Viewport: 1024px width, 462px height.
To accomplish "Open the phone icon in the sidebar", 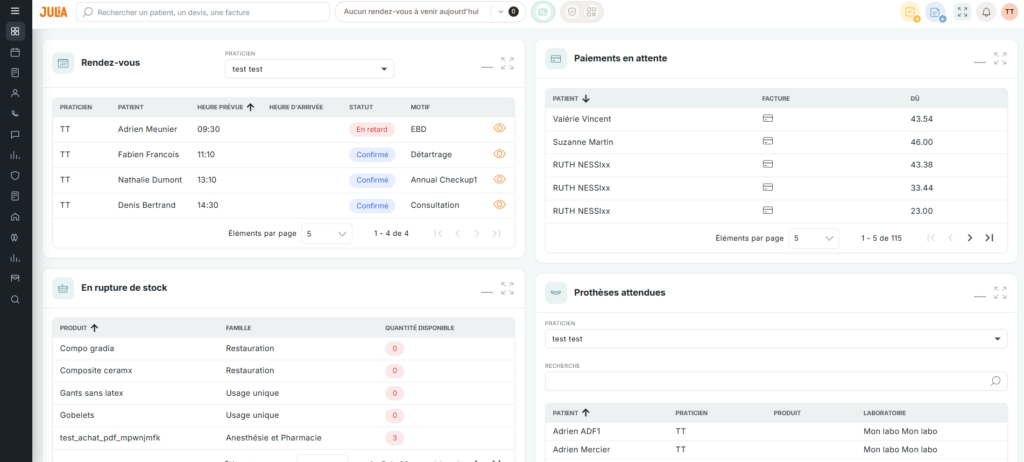I will 15,114.
